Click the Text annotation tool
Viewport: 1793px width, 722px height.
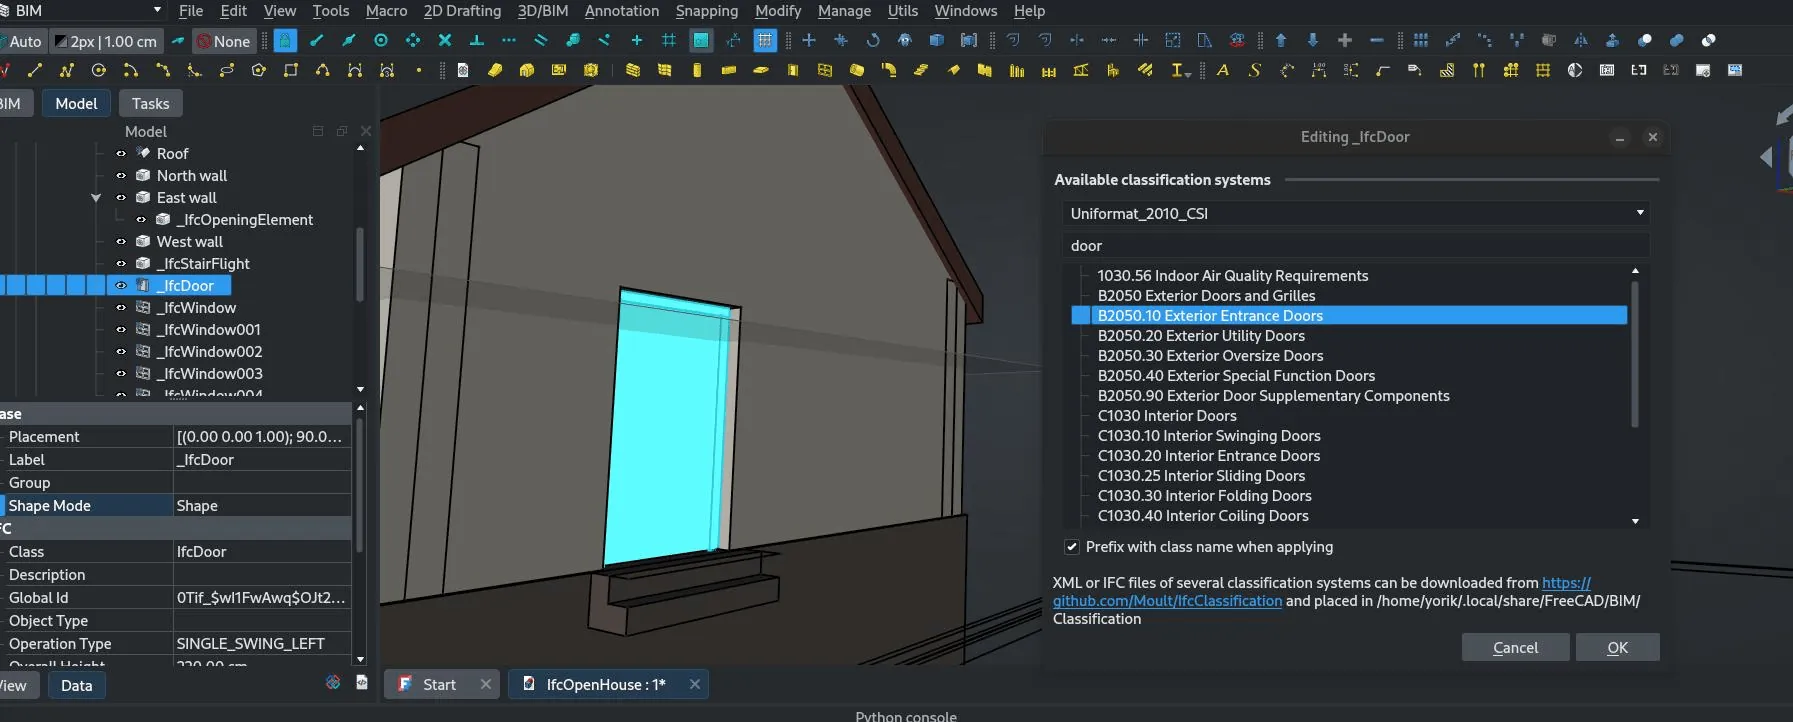[1222, 71]
